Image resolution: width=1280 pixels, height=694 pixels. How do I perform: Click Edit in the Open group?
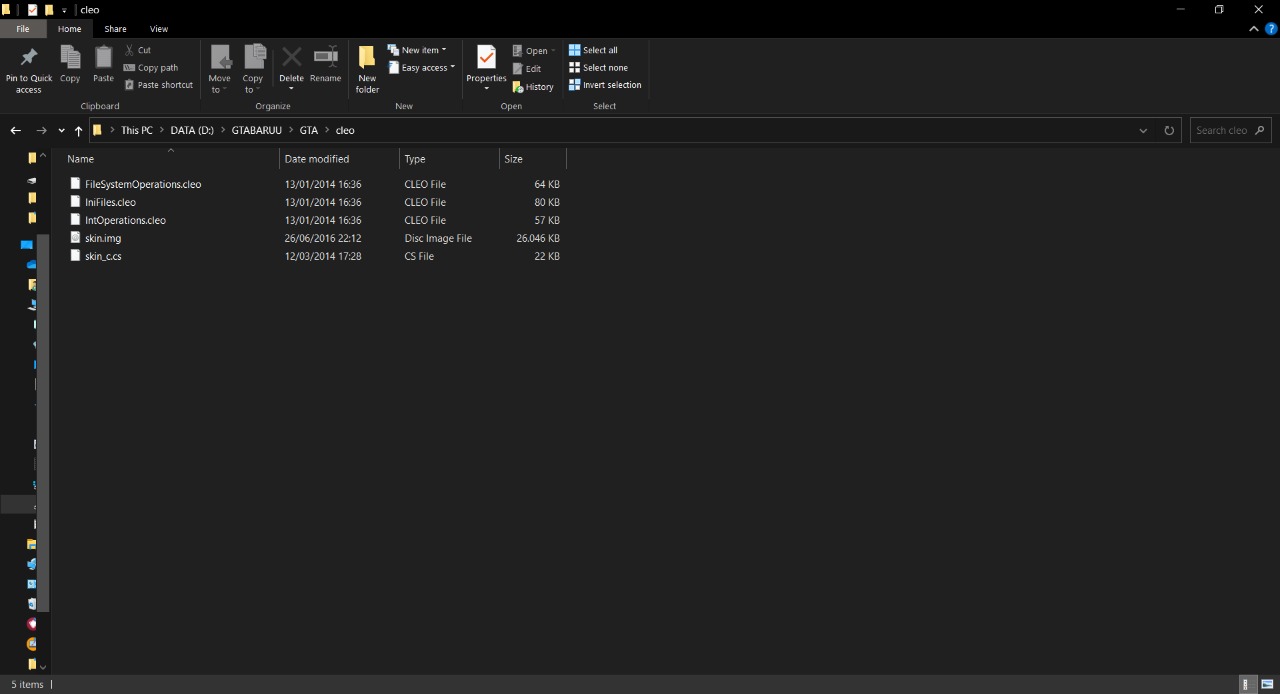tap(527, 69)
